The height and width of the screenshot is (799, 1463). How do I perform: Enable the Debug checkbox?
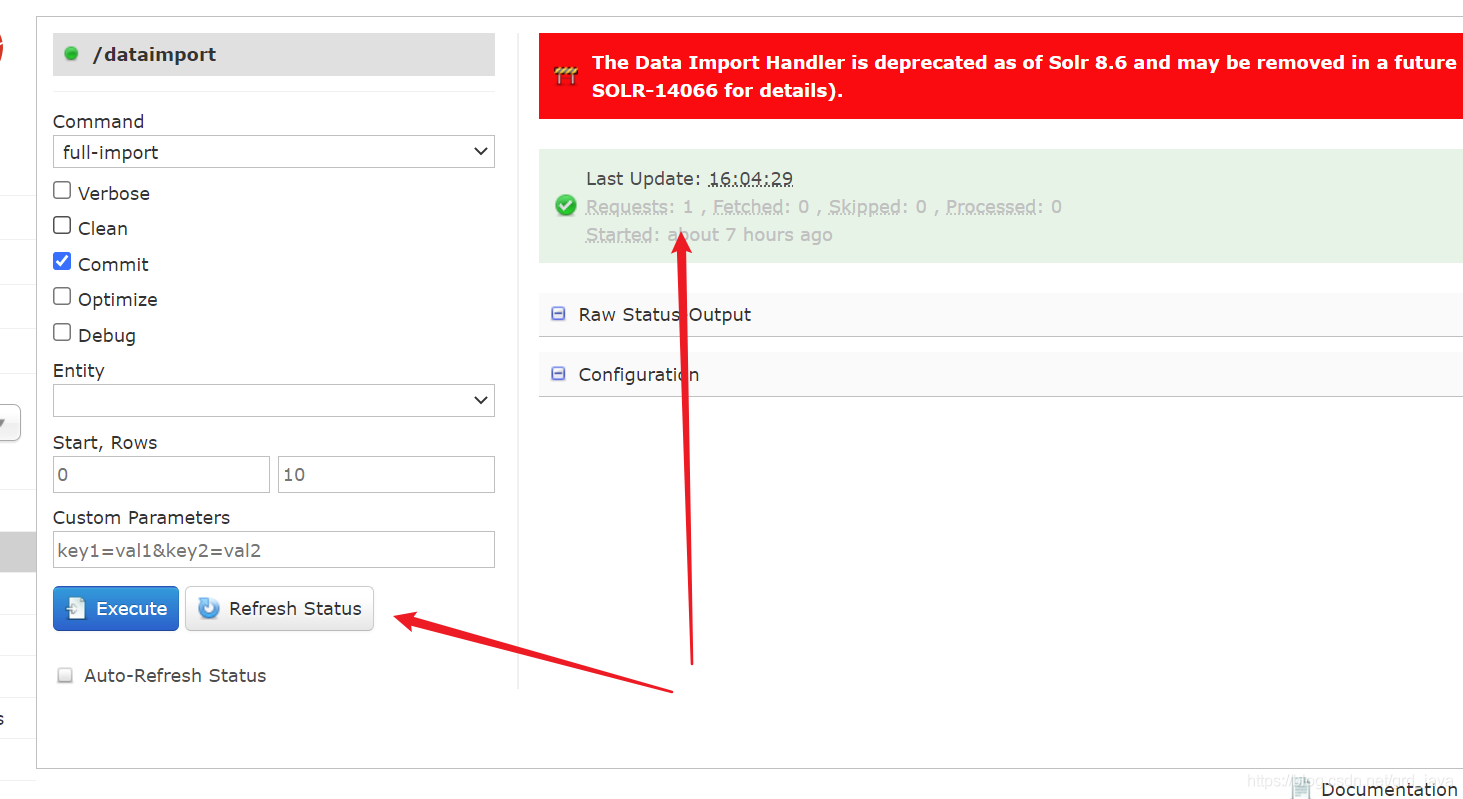[62, 332]
